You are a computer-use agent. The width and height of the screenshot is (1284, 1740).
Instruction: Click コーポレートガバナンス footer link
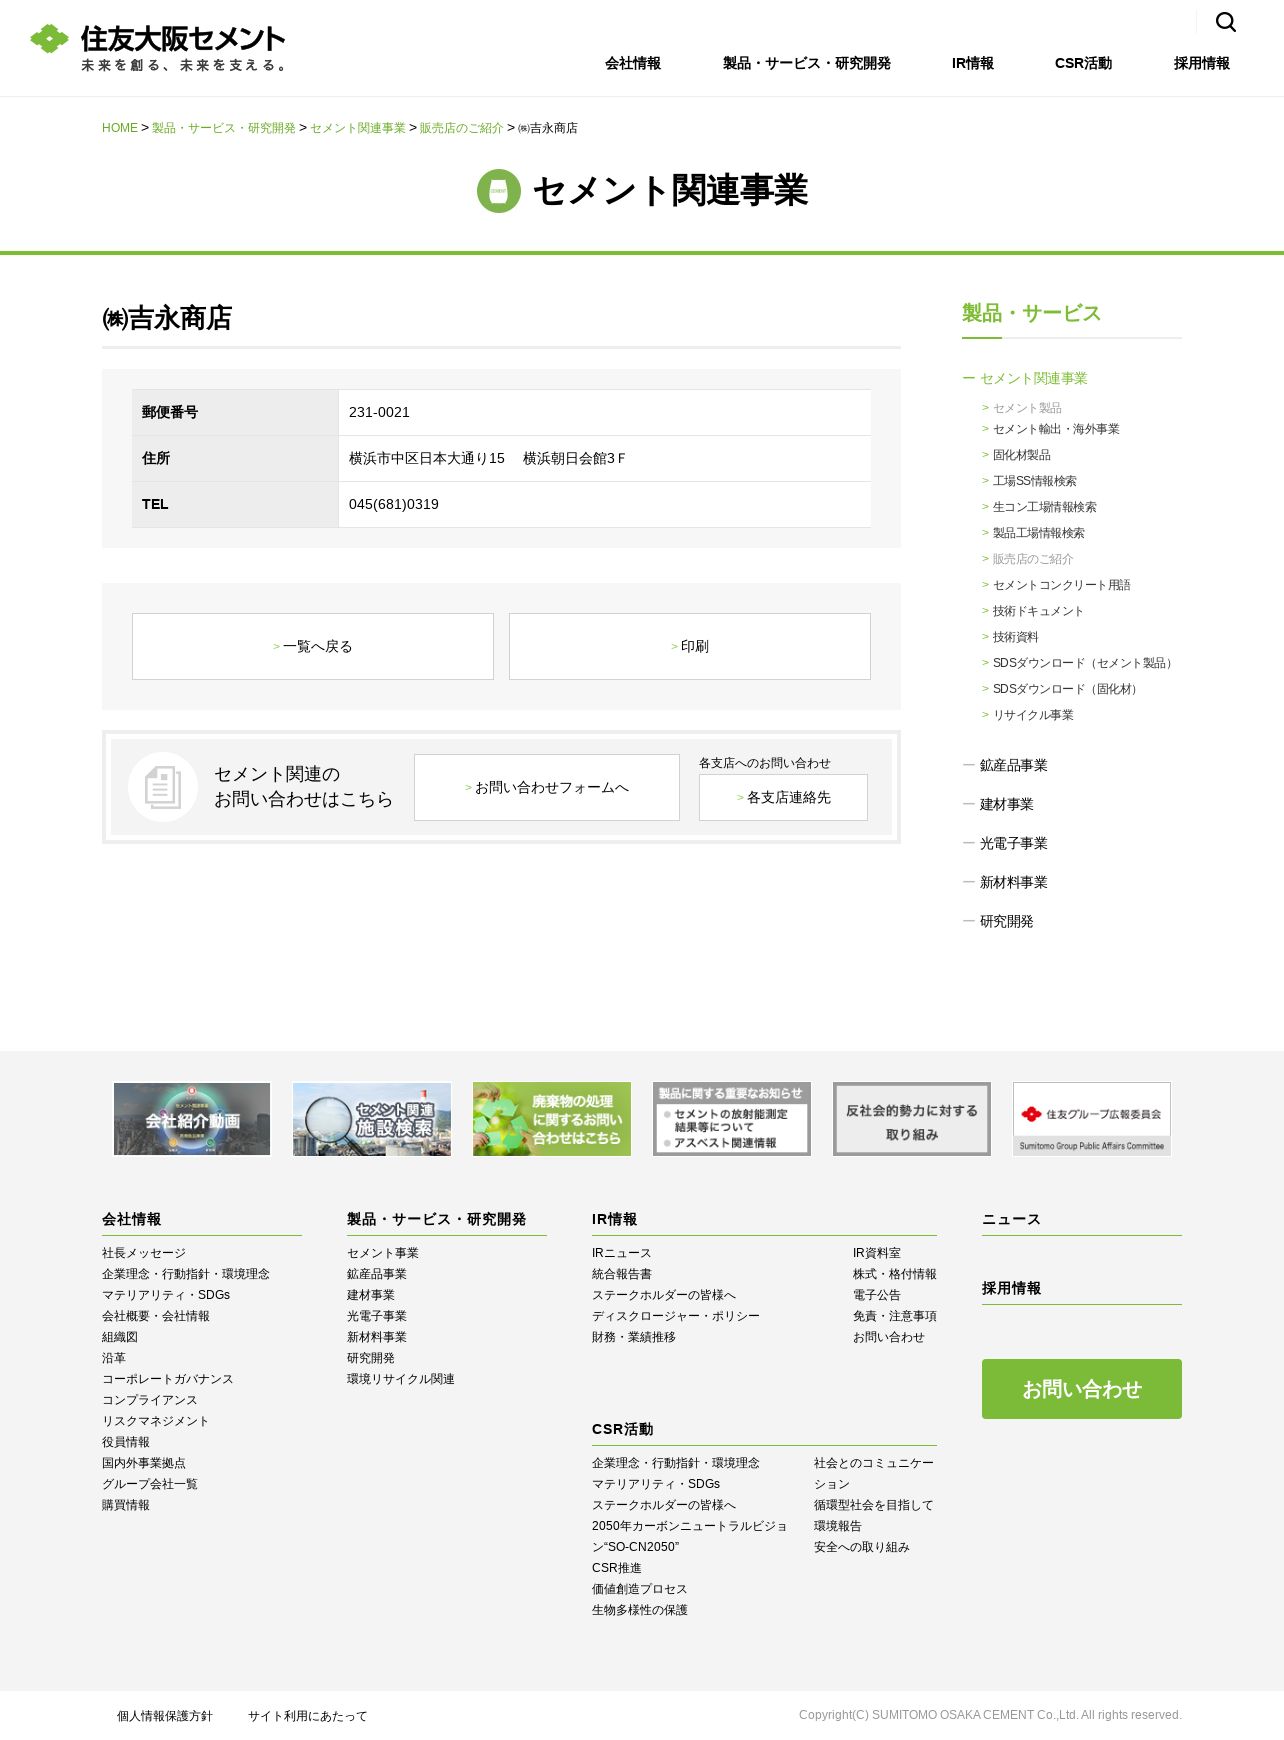coord(168,1379)
